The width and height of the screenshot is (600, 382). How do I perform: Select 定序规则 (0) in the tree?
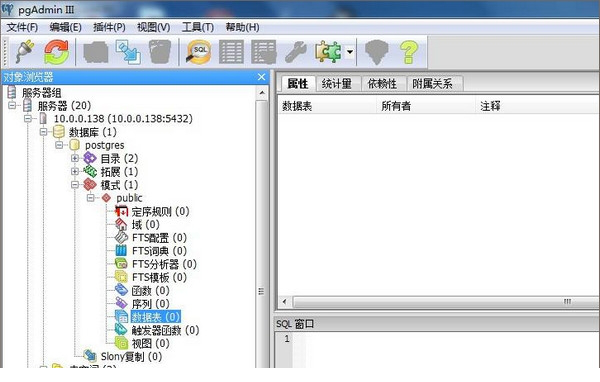[160, 211]
